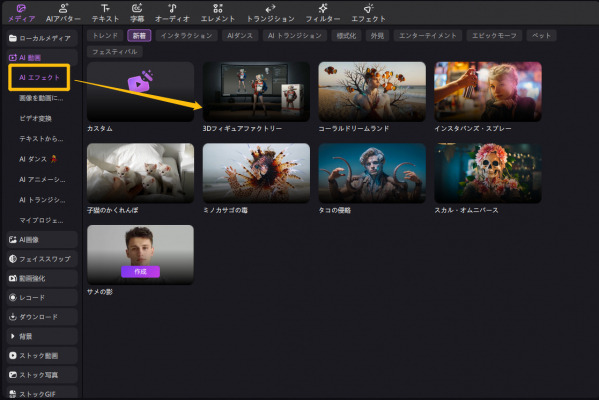Open the 字幕 subtitles icon

[137, 8]
